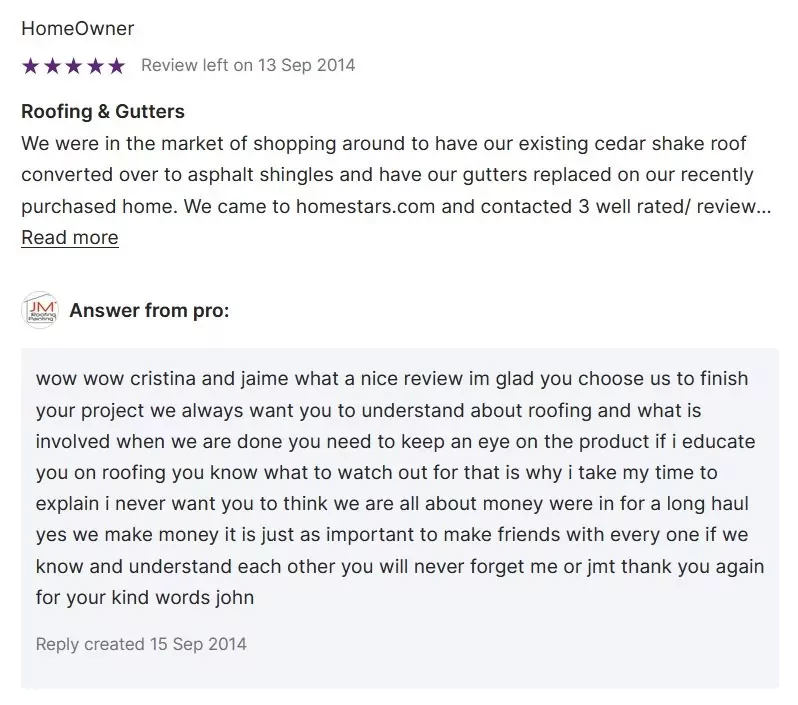Click the homestars.com mention in review

point(365,206)
